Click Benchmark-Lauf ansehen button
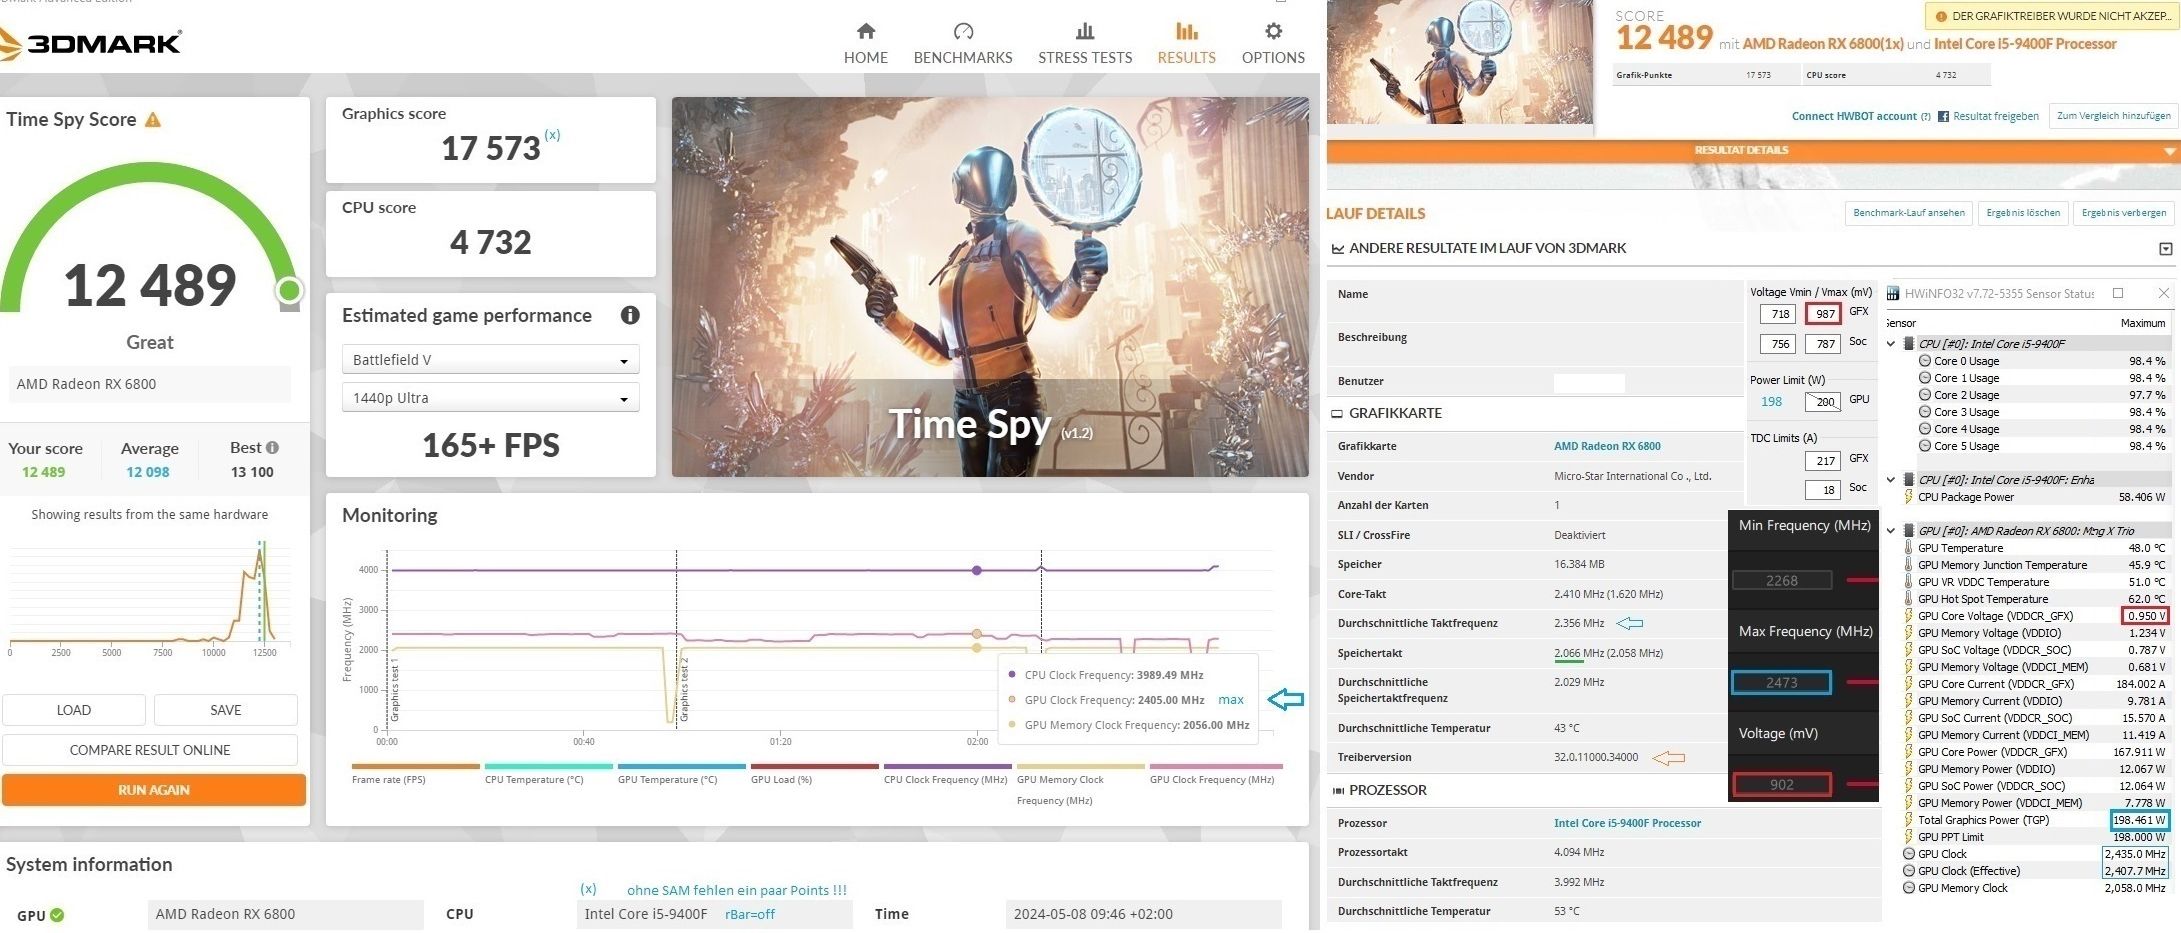The image size is (2181, 933). coord(1909,213)
